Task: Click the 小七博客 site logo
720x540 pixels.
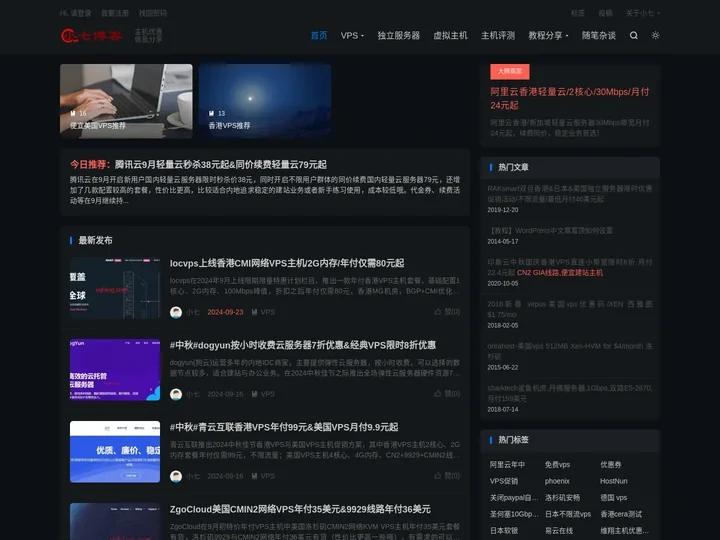Action: tap(92, 35)
